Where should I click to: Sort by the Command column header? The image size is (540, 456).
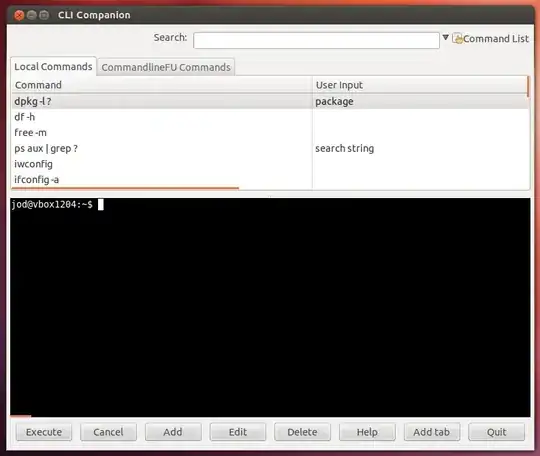(x=162, y=85)
